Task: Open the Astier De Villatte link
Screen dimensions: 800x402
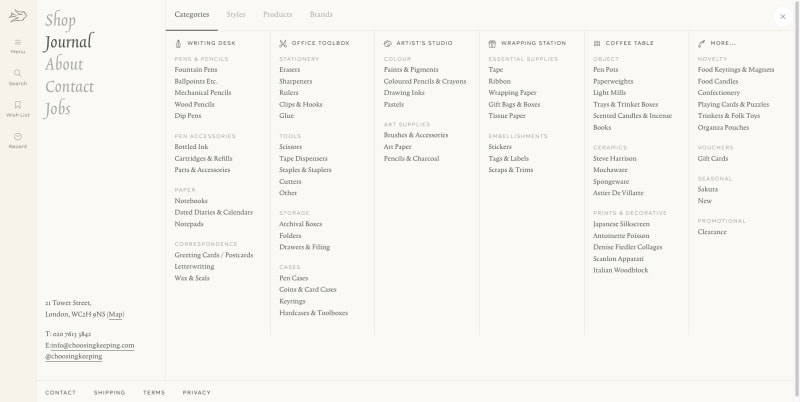Action: pos(618,193)
